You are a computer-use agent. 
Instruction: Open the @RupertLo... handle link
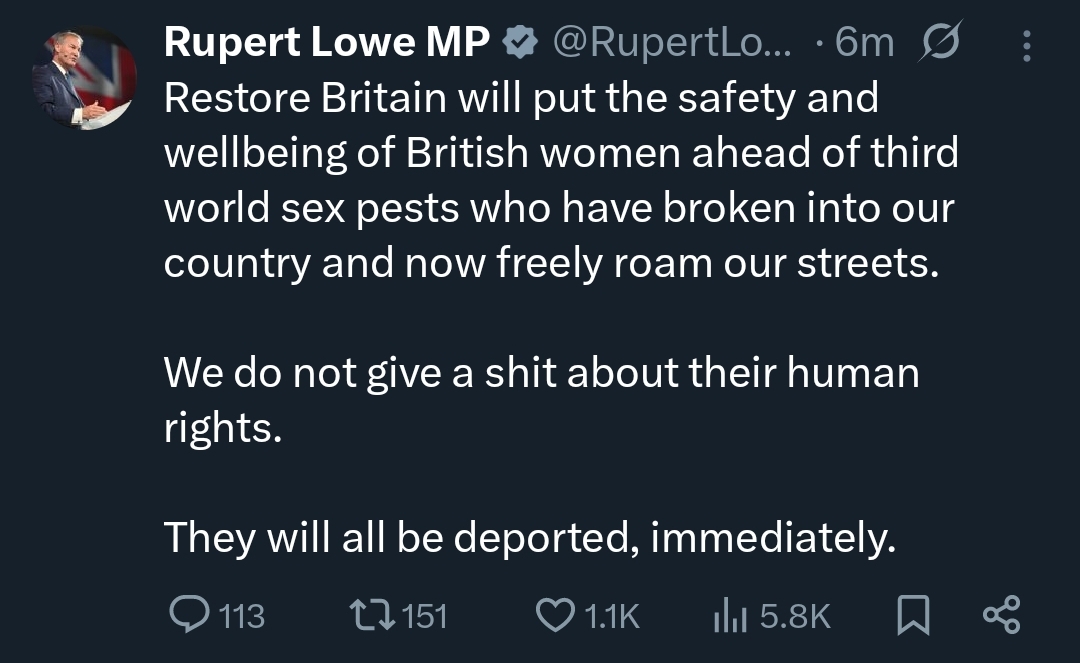(674, 42)
